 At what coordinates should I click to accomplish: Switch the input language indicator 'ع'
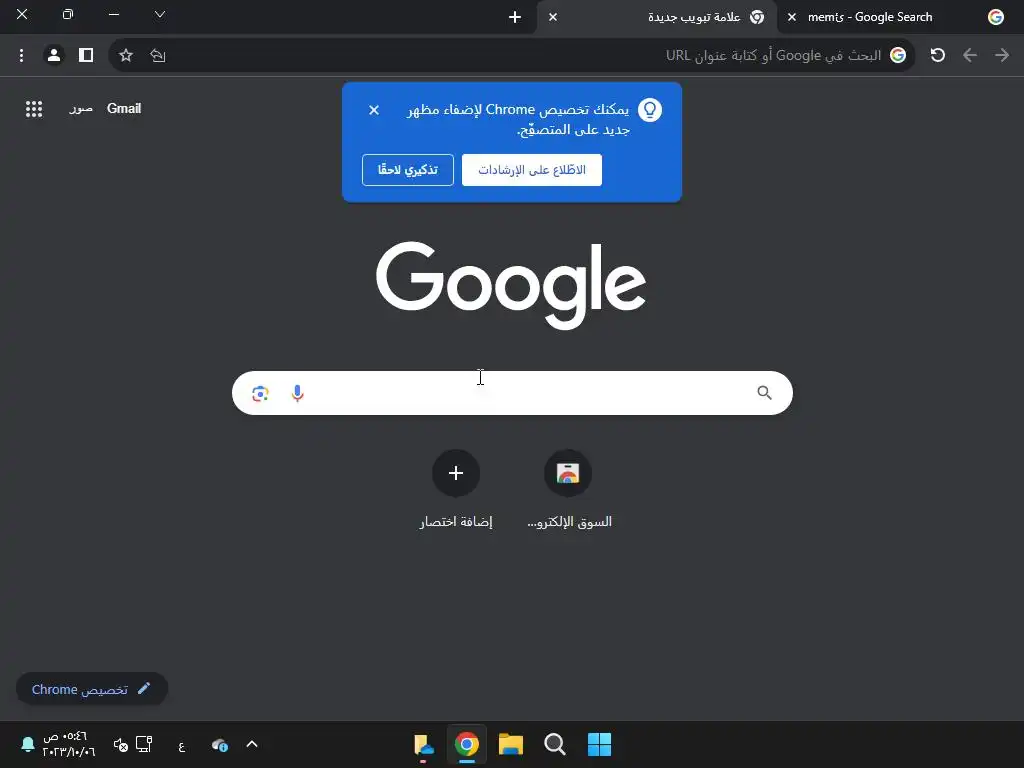coord(182,745)
